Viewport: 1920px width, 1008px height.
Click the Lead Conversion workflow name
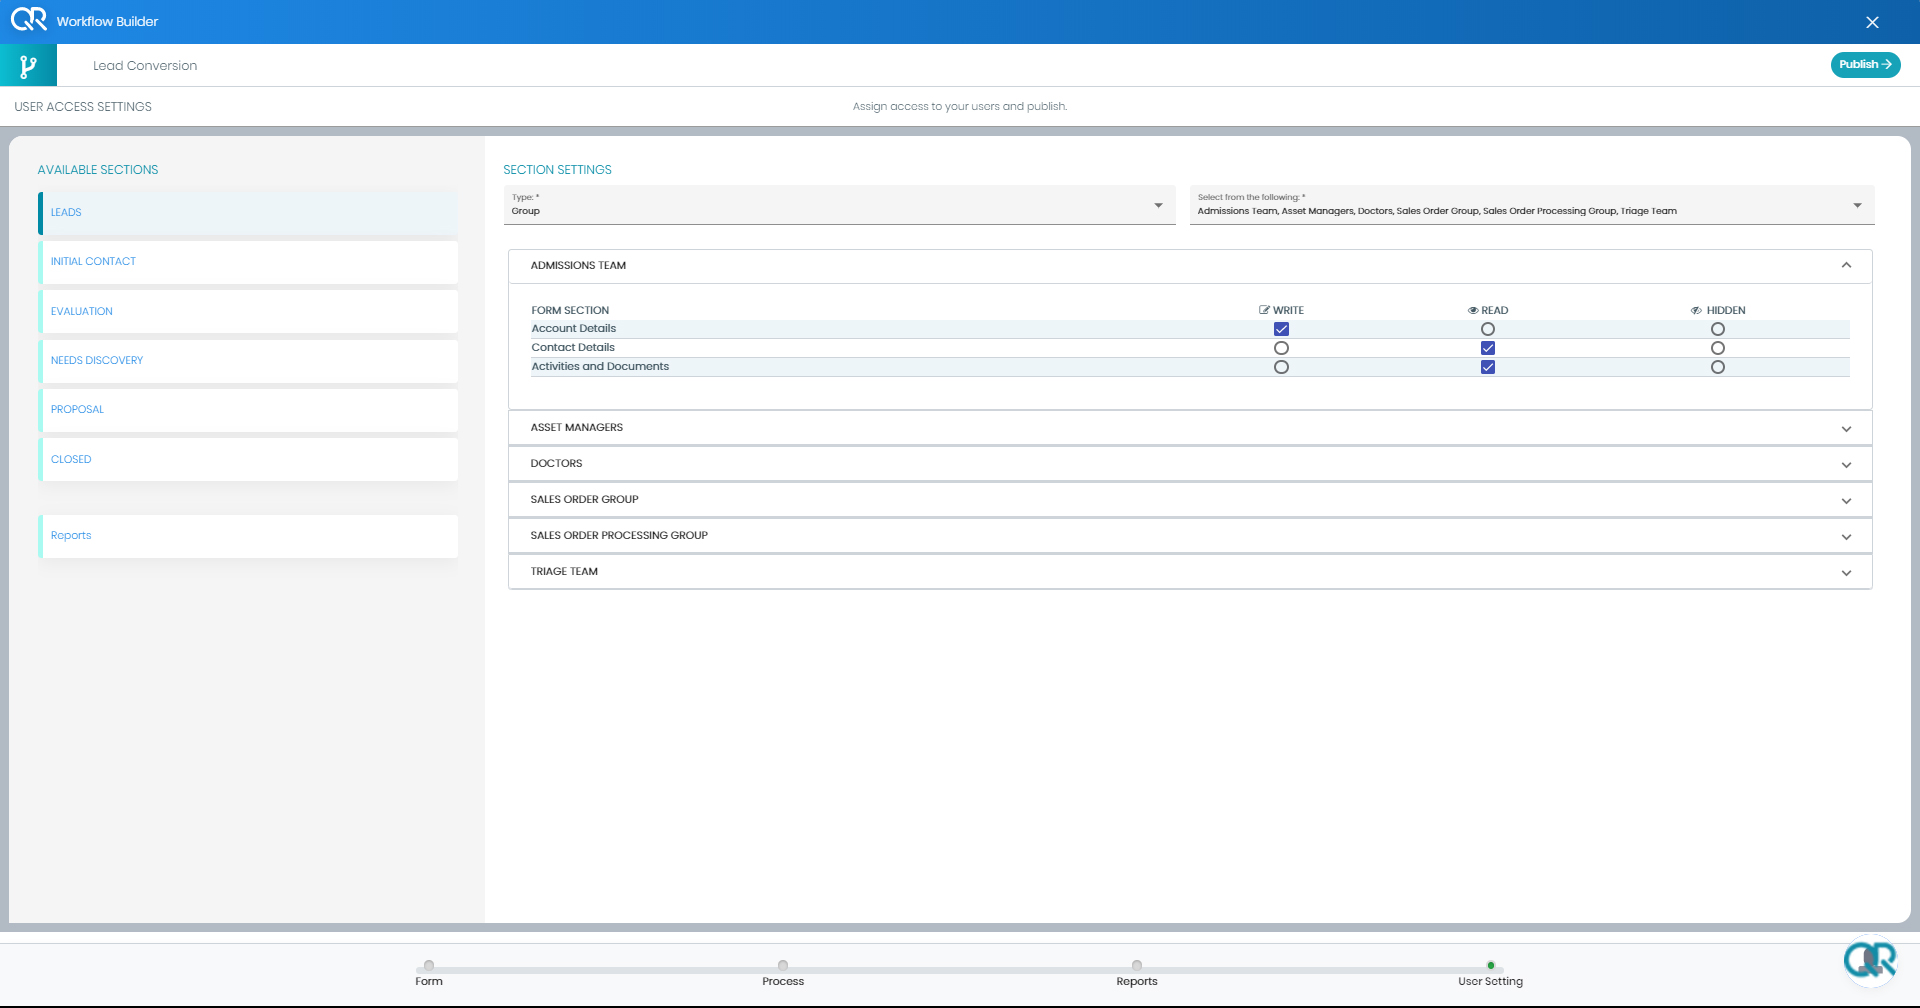coord(145,66)
